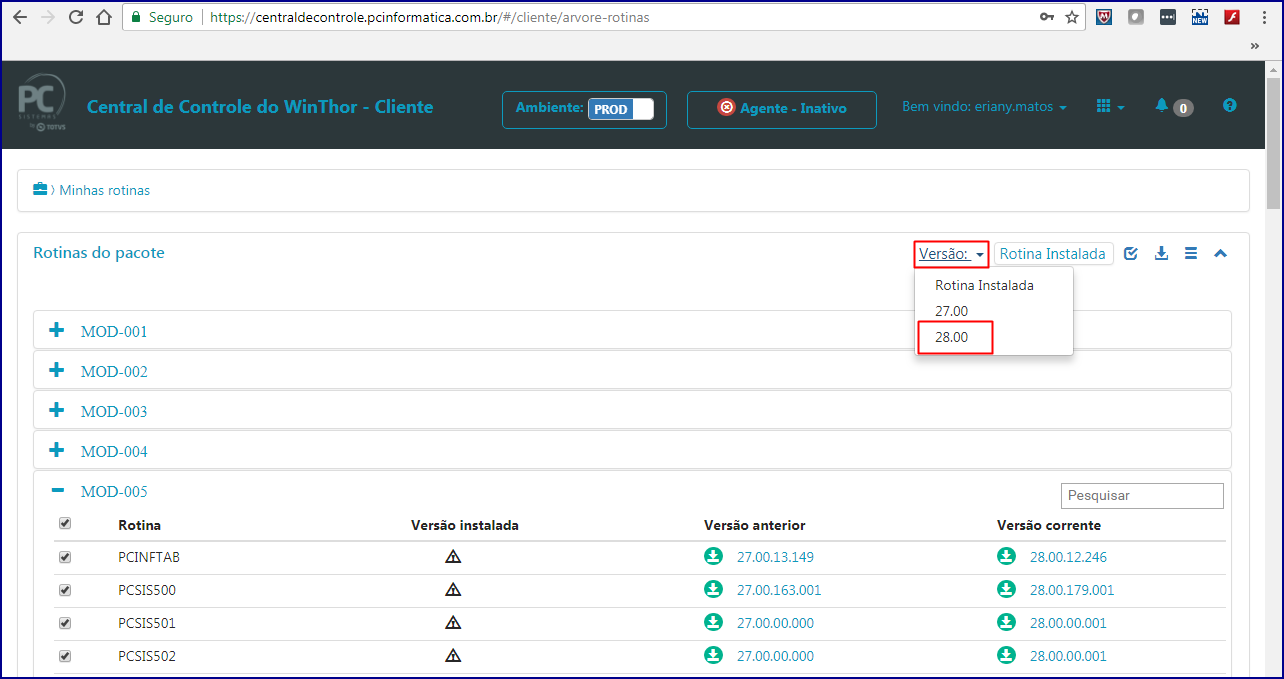Click the saved password key icon

pos(1047,17)
